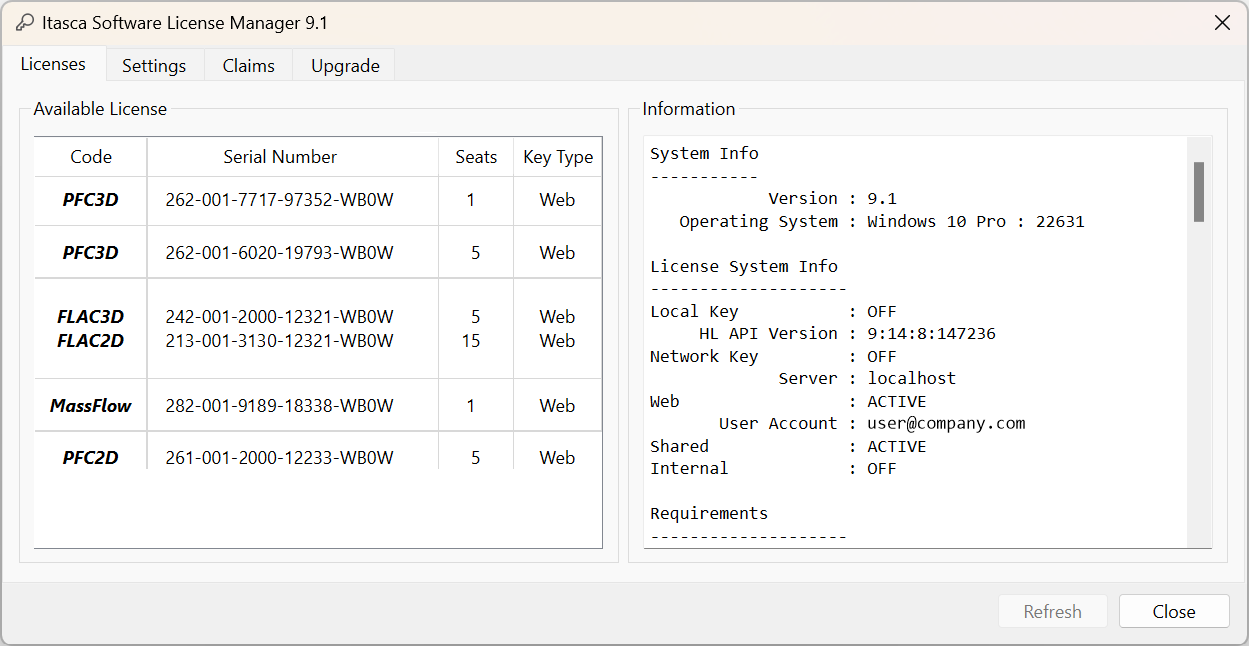
Task: Click the User Account user@company.com line
Action: (x=872, y=424)
